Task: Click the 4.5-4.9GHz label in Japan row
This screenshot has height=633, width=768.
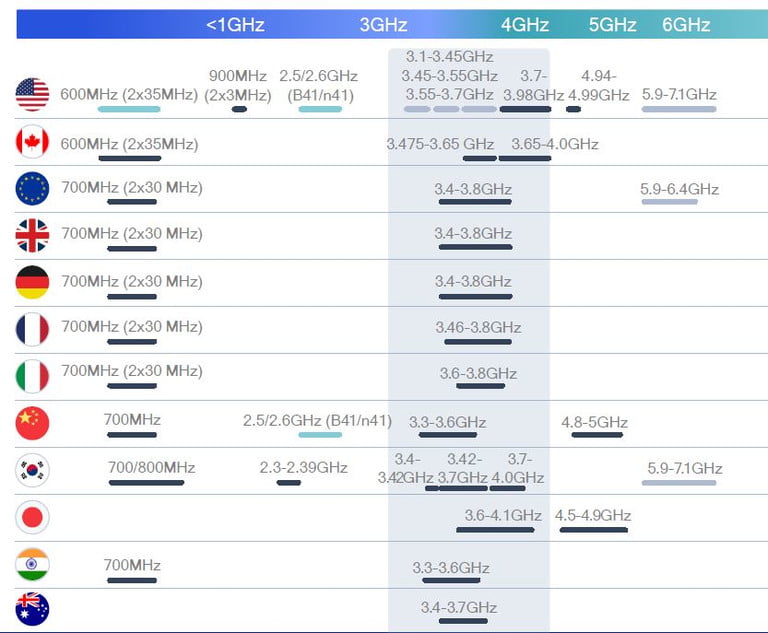Action: [593, 516]
